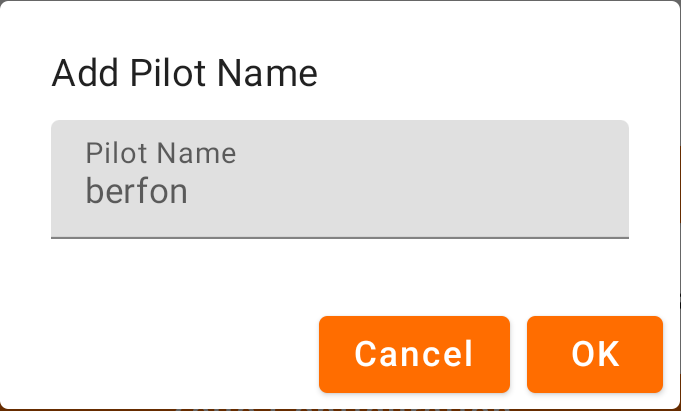
Task: Confirm the pilot name with OK
Action: (x=595, y=354)
